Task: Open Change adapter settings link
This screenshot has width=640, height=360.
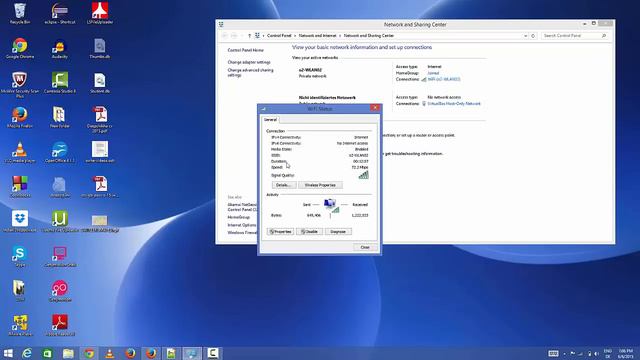Action: pos(249,62)
